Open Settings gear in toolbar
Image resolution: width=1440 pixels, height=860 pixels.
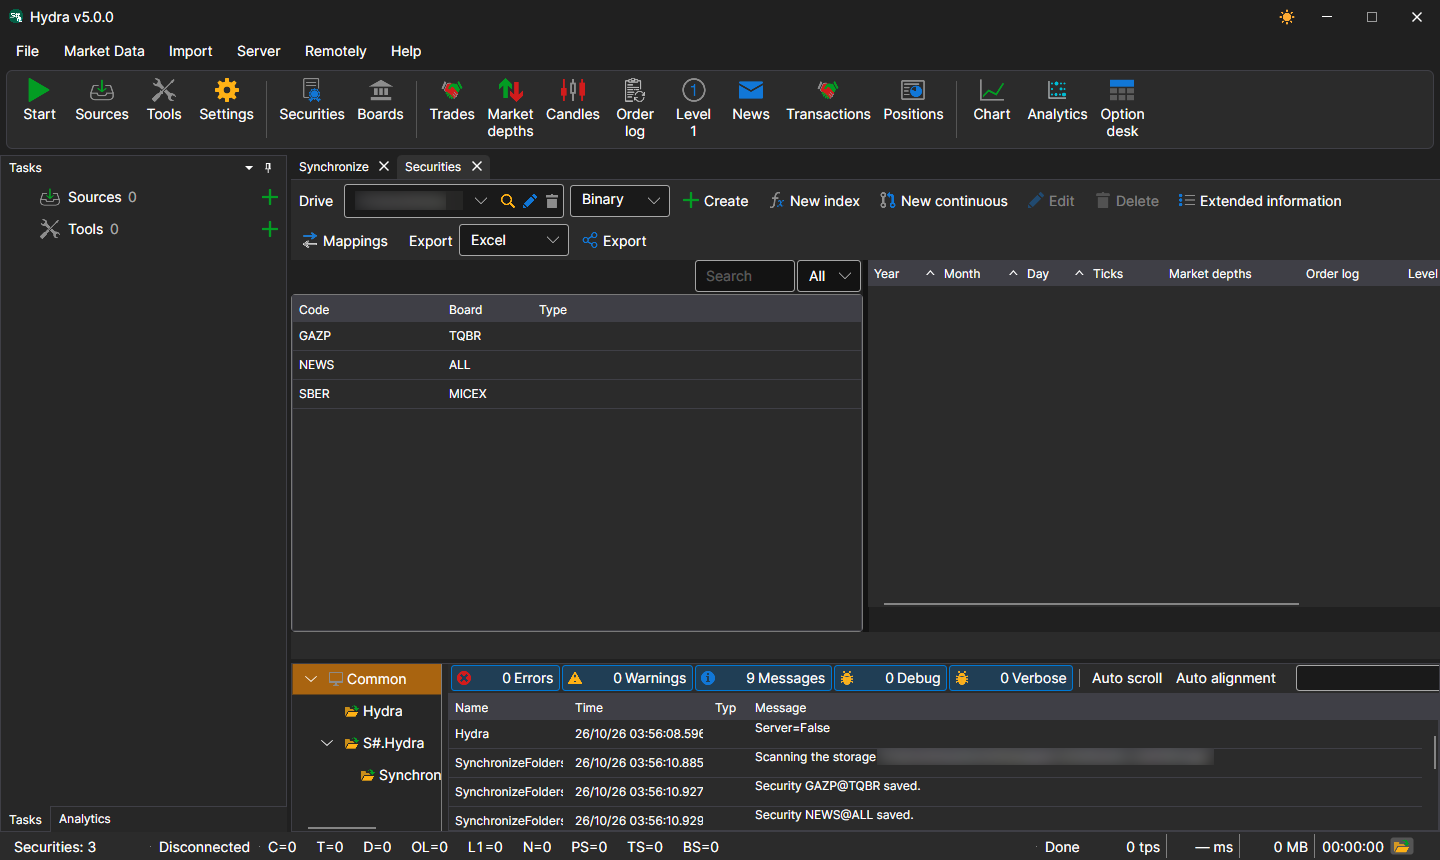click(227, 100)
